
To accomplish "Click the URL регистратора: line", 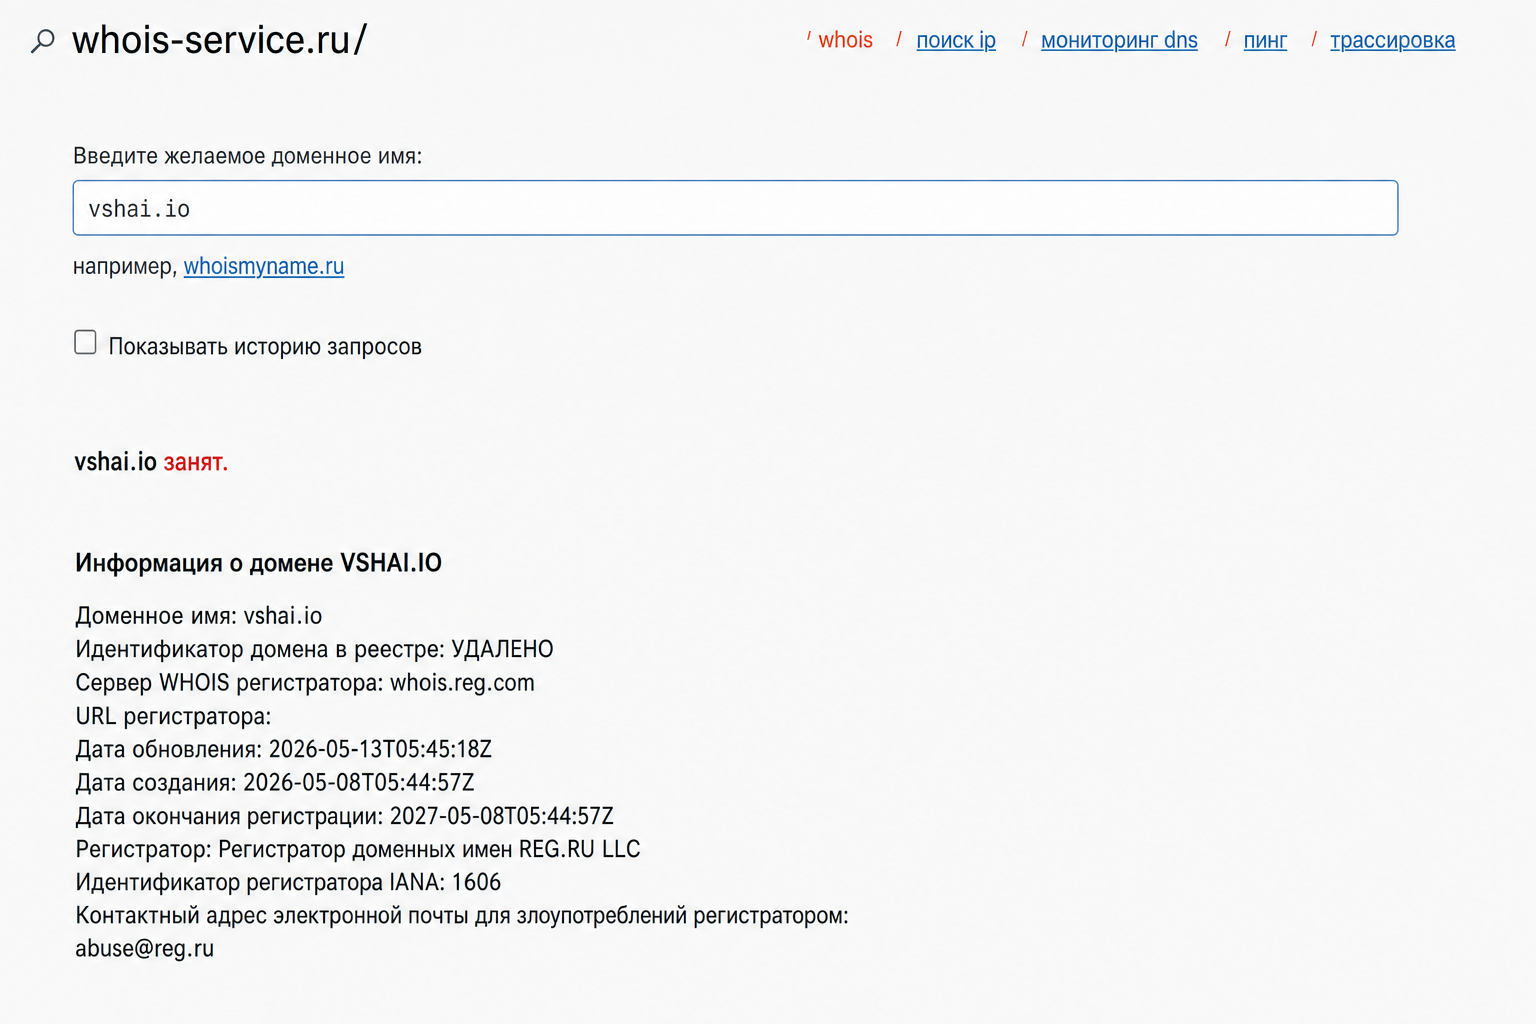I will click(173, 716).
